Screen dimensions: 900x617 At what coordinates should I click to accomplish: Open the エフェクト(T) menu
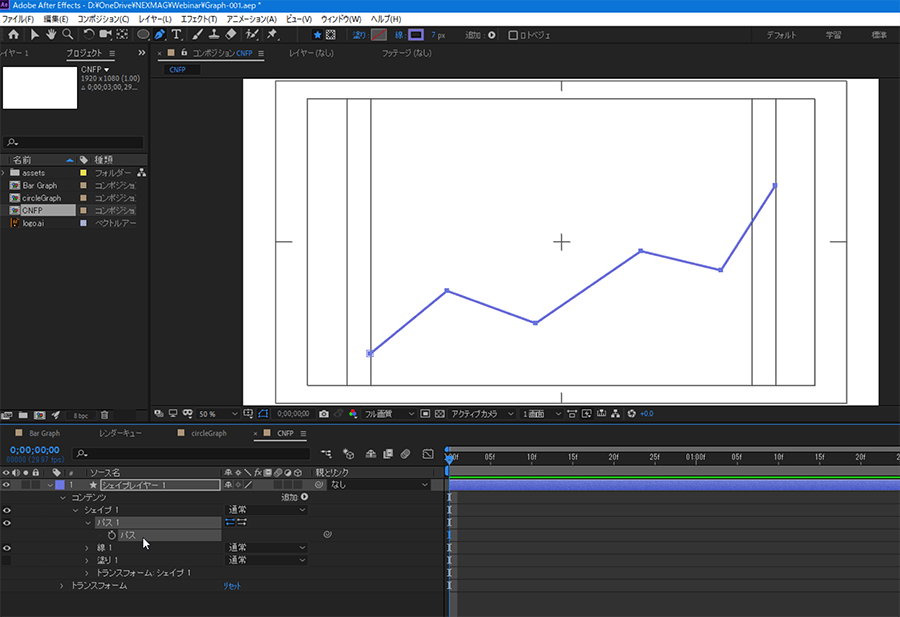pos(198,19)
